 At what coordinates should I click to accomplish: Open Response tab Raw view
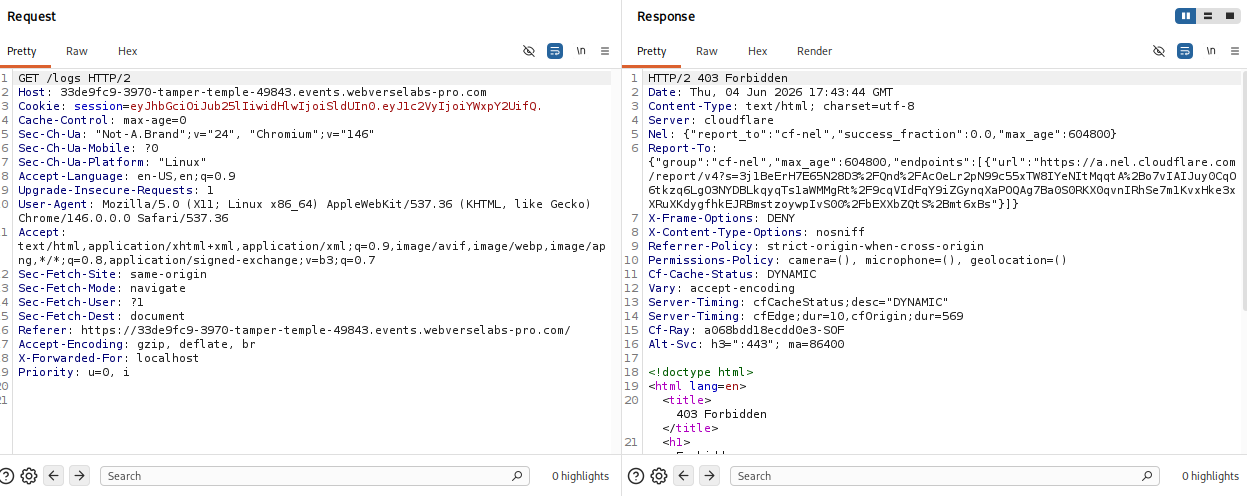(707, 51)
